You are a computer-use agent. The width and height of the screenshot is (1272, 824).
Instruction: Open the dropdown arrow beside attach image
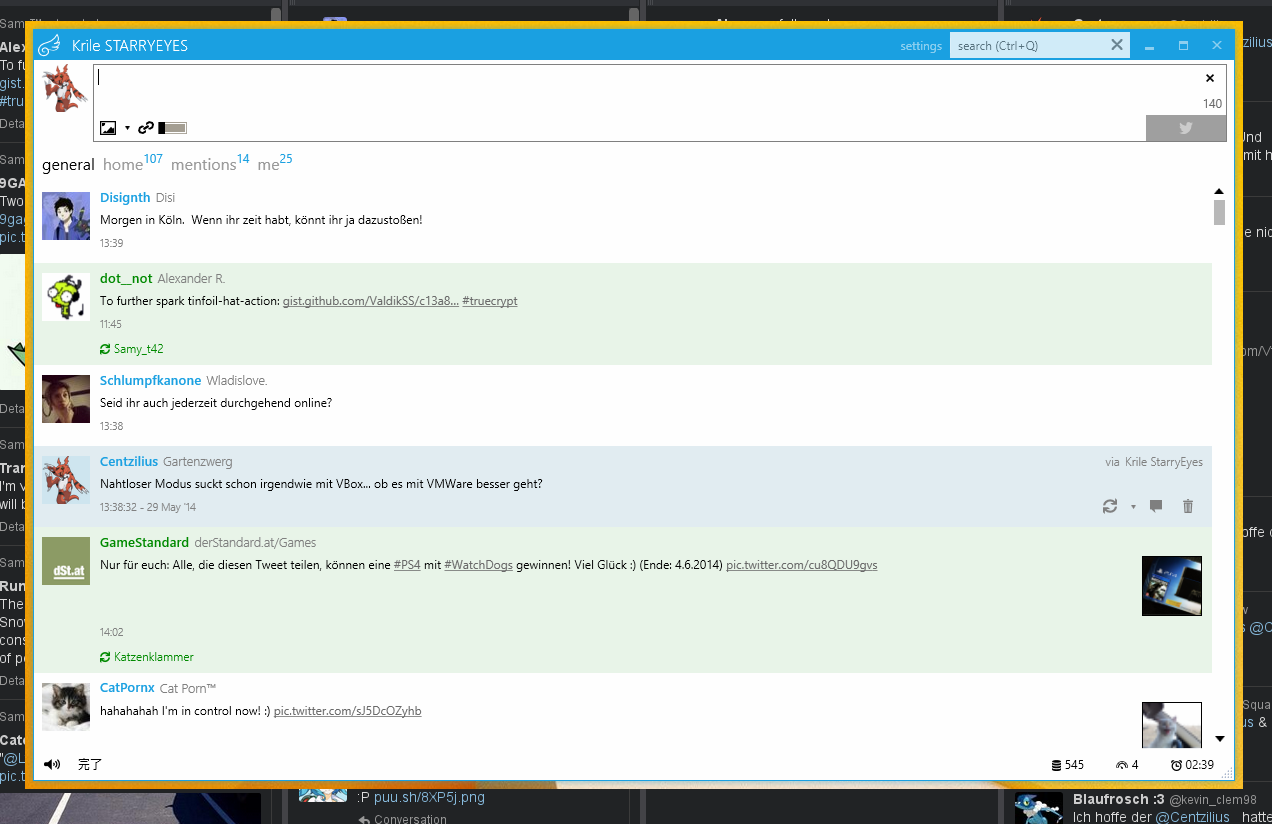pos(127,128)
